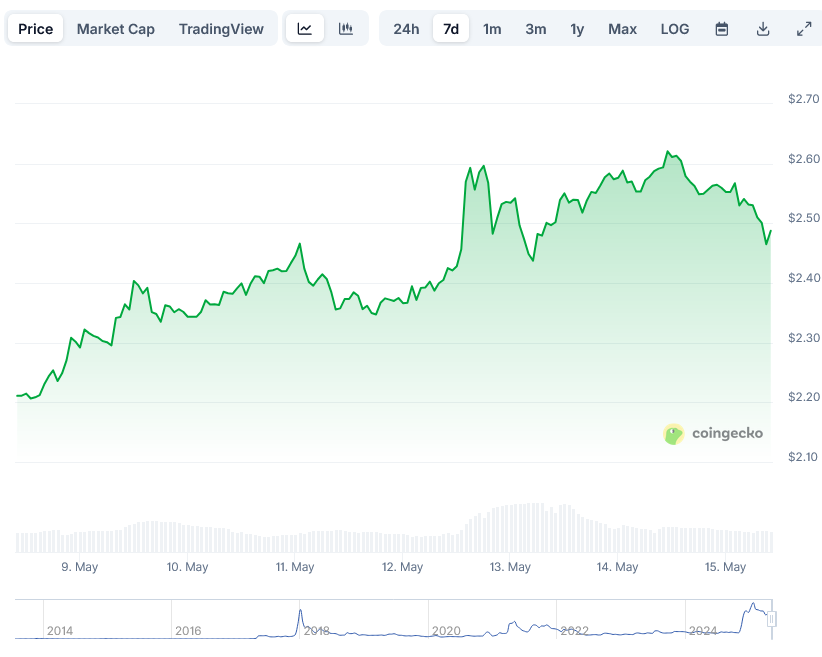Click the download chart icon
The height and width of the screenshot is (657, 822).
pyautogui.click(x=763, y=28)
